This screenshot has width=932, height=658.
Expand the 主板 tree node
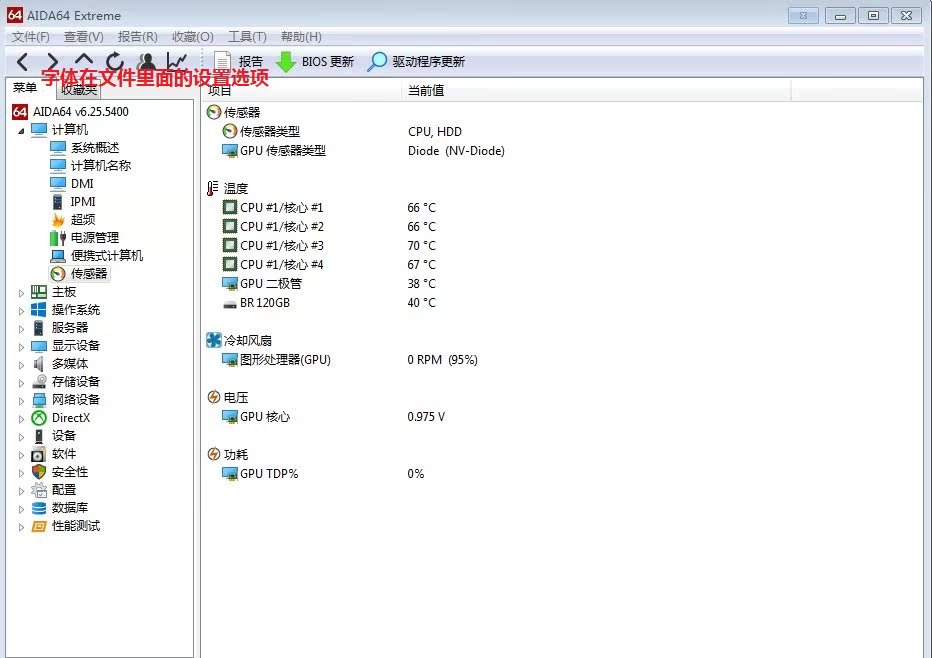[21, 293]
